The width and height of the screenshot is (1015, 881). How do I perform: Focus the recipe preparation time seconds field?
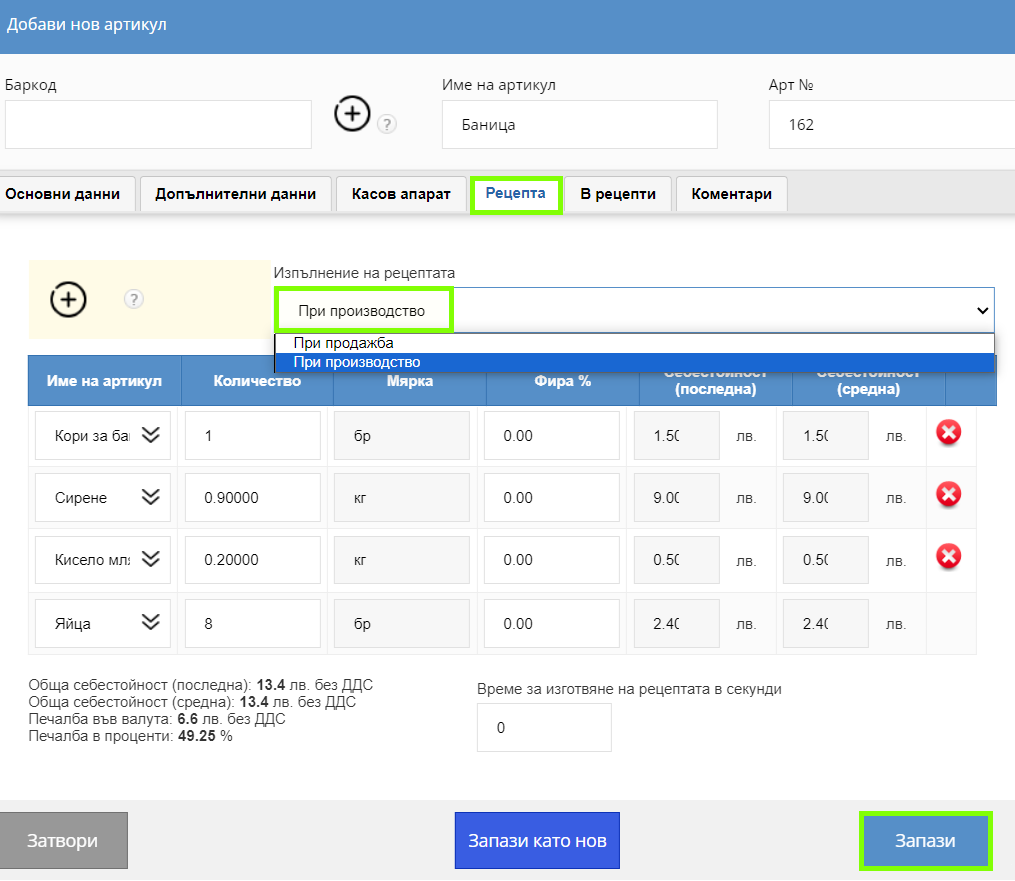point(544,728)
